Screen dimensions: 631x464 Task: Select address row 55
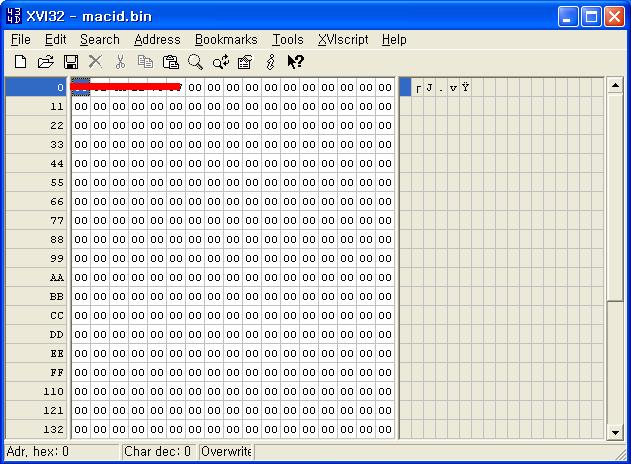click(x=36, y=182)
